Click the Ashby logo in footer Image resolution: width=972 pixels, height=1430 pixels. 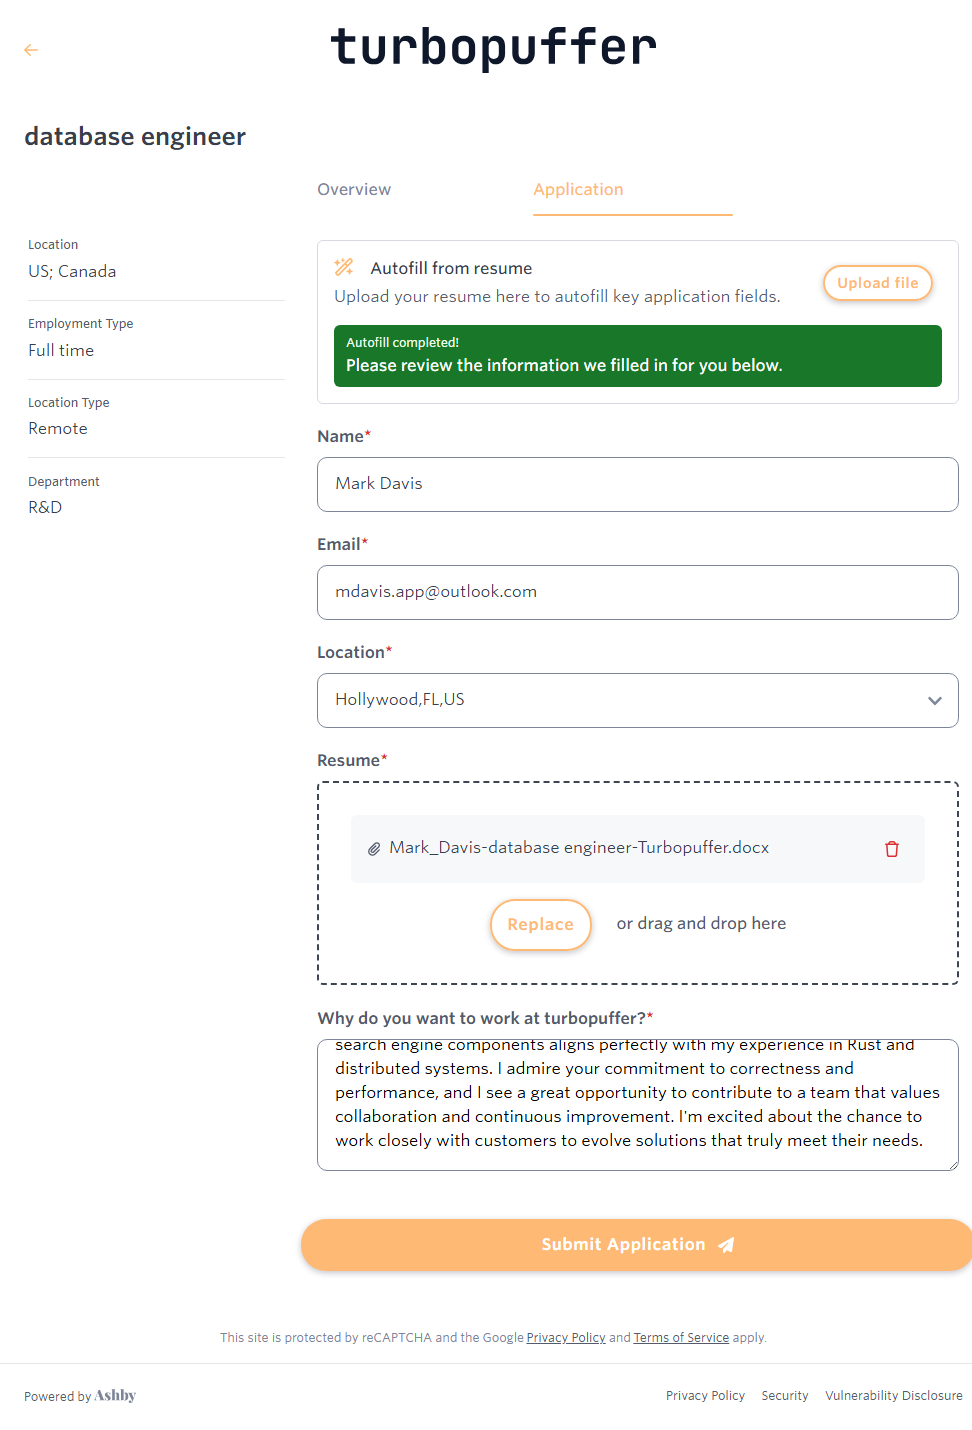point(115,1396)
